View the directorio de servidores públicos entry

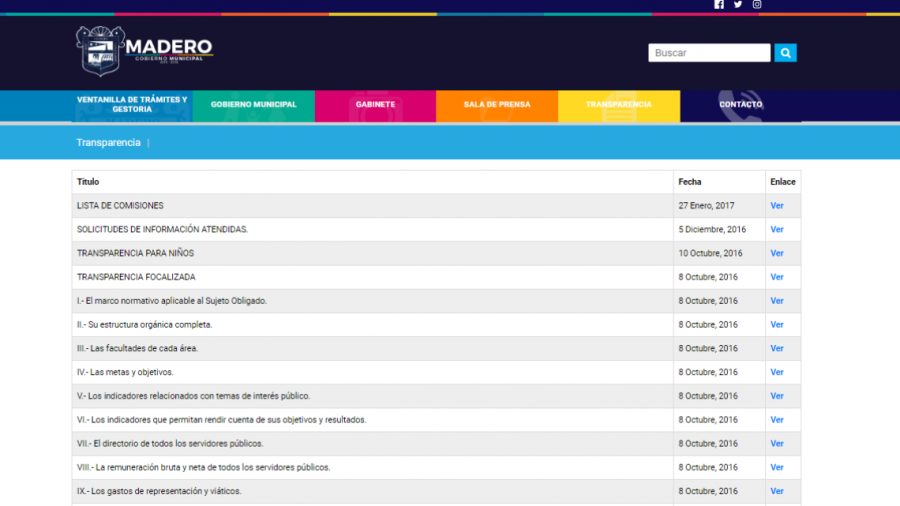[777, 444]
